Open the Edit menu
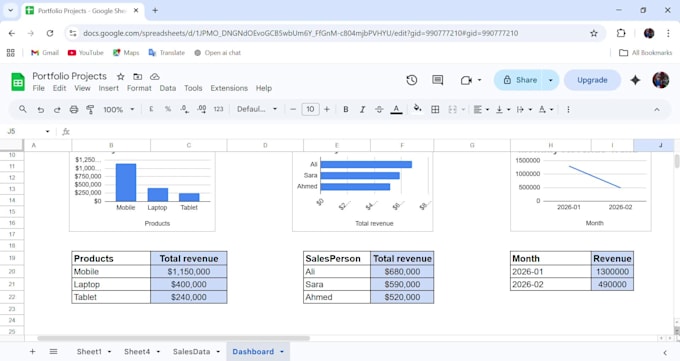The image size is (680, 361). pyautogui.click(x=59, y=88)
